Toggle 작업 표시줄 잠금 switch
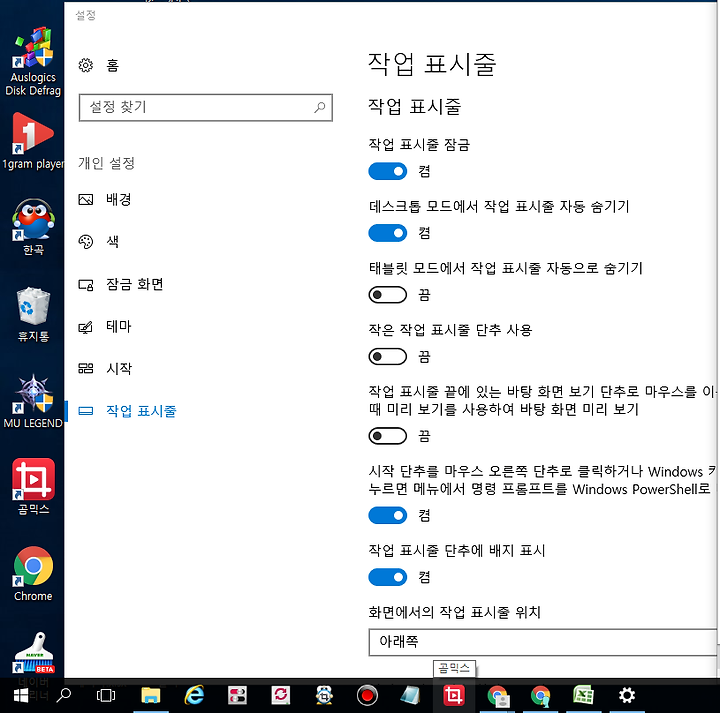This screenshot has width=720, height=713. coord(388,171)
